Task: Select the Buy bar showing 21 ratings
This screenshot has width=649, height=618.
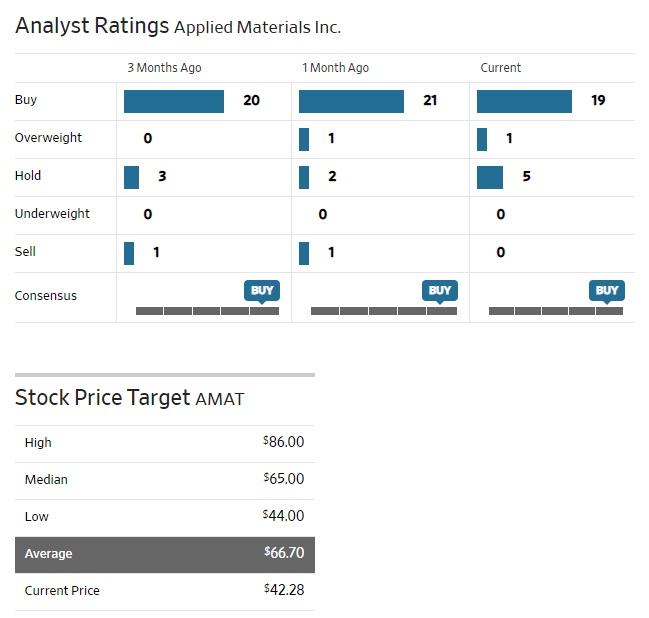Action: (x=351, y=101)
